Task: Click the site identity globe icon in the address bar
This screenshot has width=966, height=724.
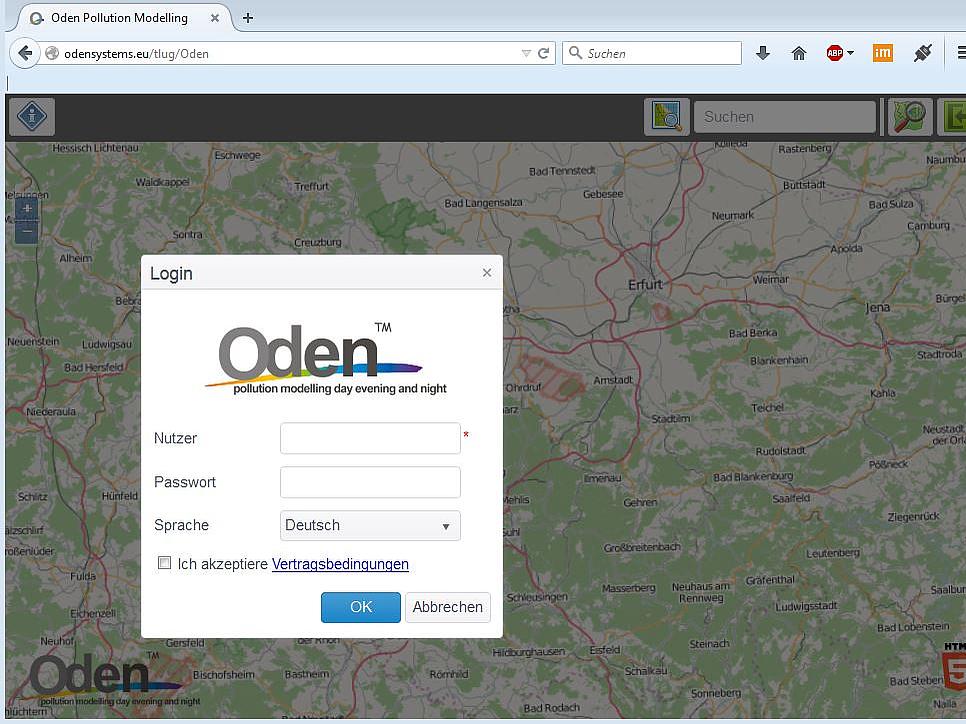Action: (x=52, y=54)
